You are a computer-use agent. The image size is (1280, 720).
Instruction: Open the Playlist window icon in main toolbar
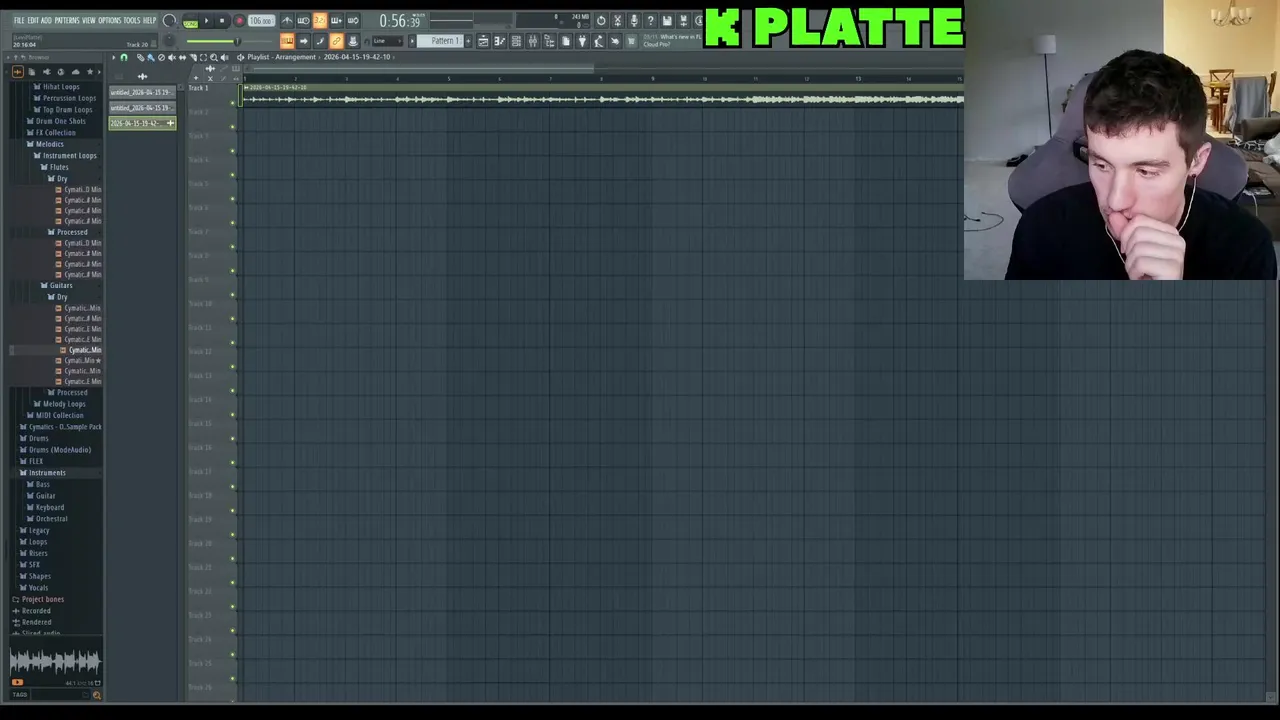[x=483, y=41]
